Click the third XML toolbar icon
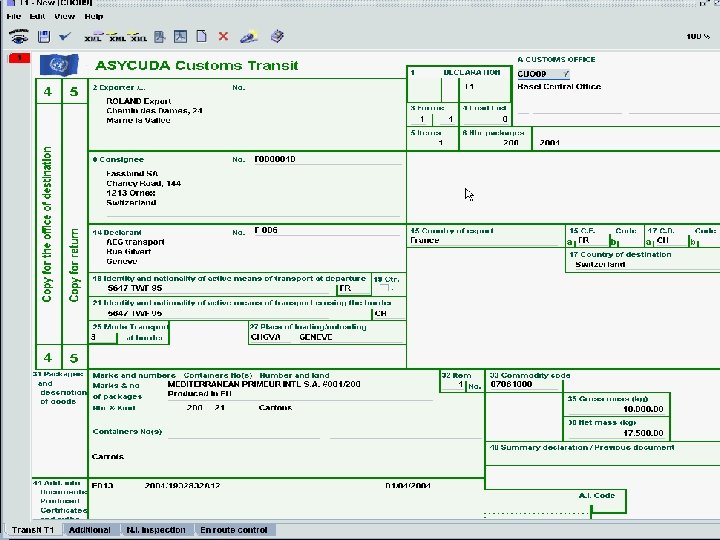Screen dimensions: 720x540 (139, 37)
